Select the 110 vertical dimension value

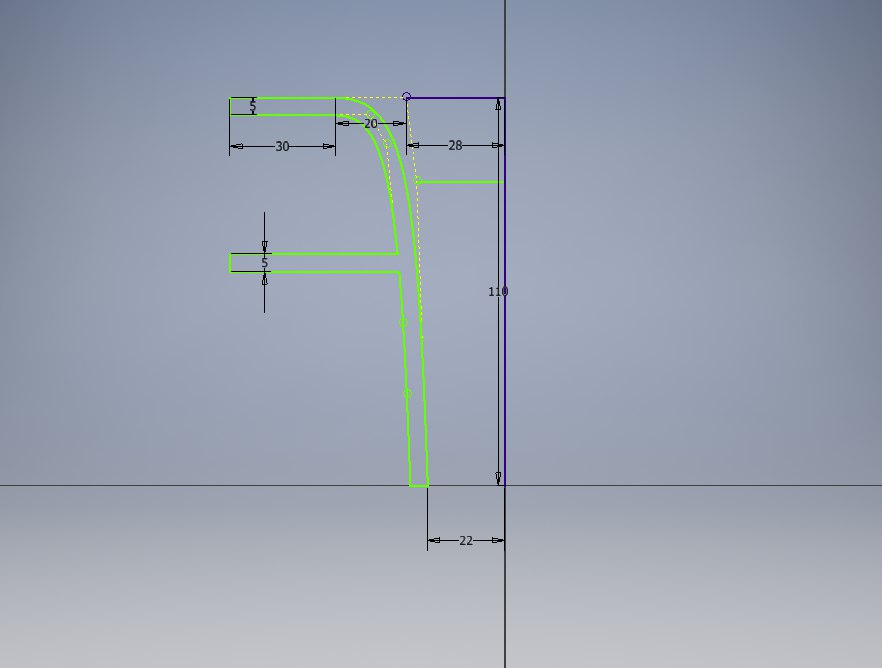(498, 291)
